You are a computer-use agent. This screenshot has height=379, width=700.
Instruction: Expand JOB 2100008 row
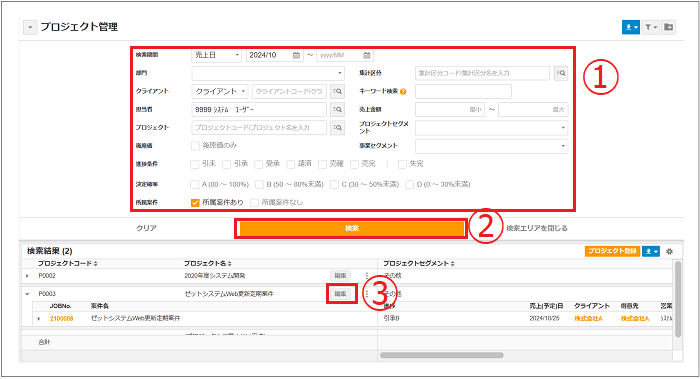coord(39,319)
